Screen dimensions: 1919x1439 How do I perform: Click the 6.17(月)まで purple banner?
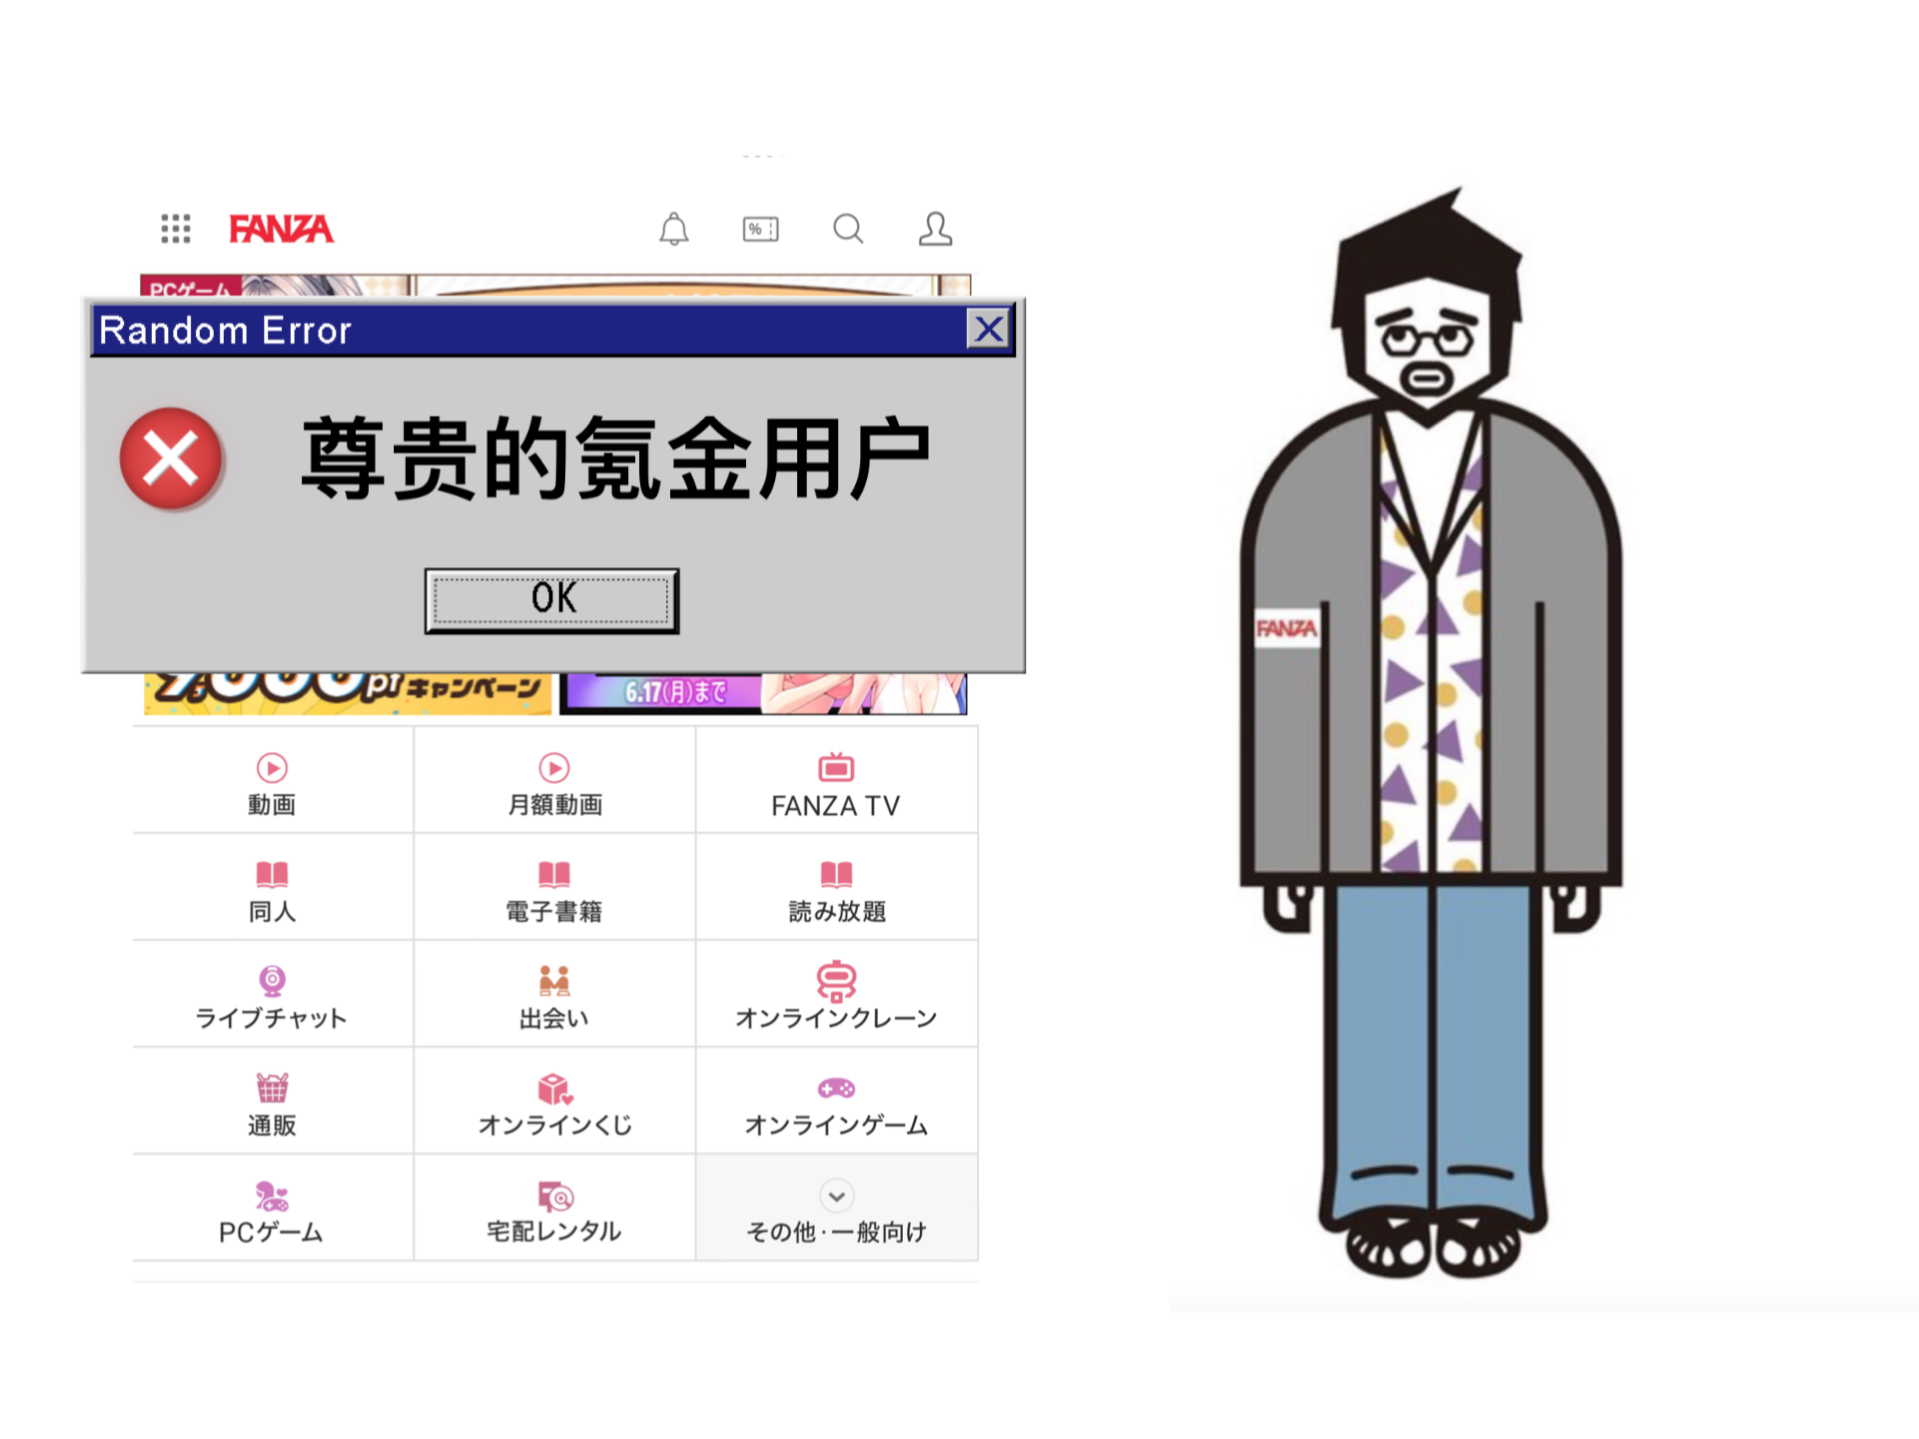pyautogui.click(x=763, y=693)
